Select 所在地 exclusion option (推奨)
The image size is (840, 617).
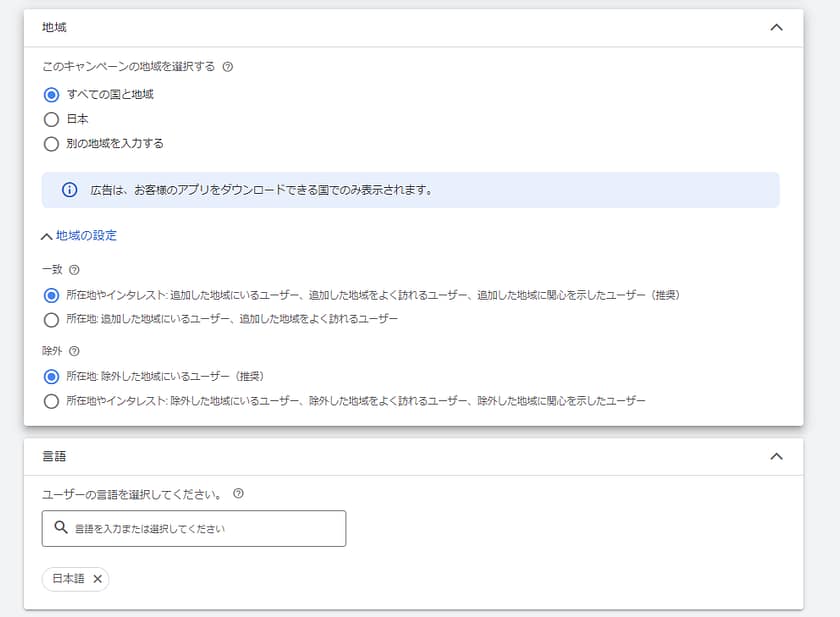[x=52, y=376]
